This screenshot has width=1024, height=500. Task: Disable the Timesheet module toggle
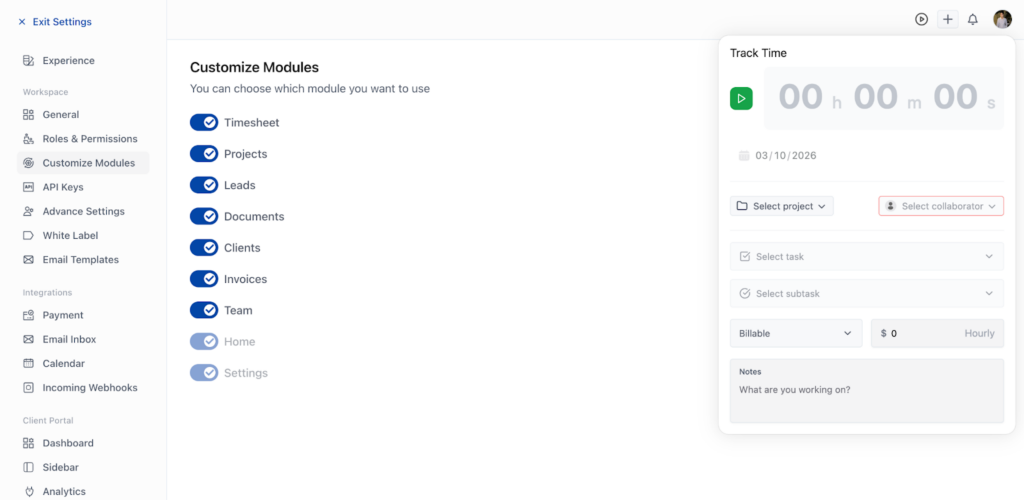[204, 122]
